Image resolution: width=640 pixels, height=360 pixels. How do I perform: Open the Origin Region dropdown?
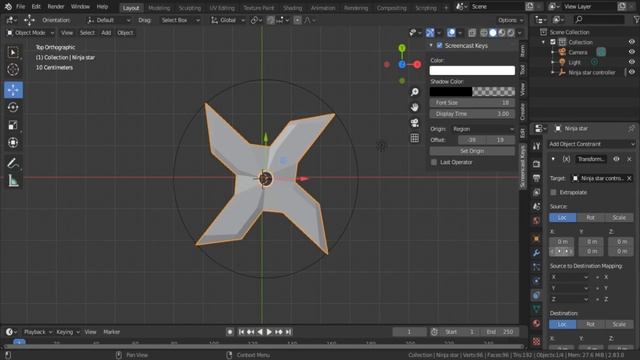pyautogui.click(x=483, y=129)
